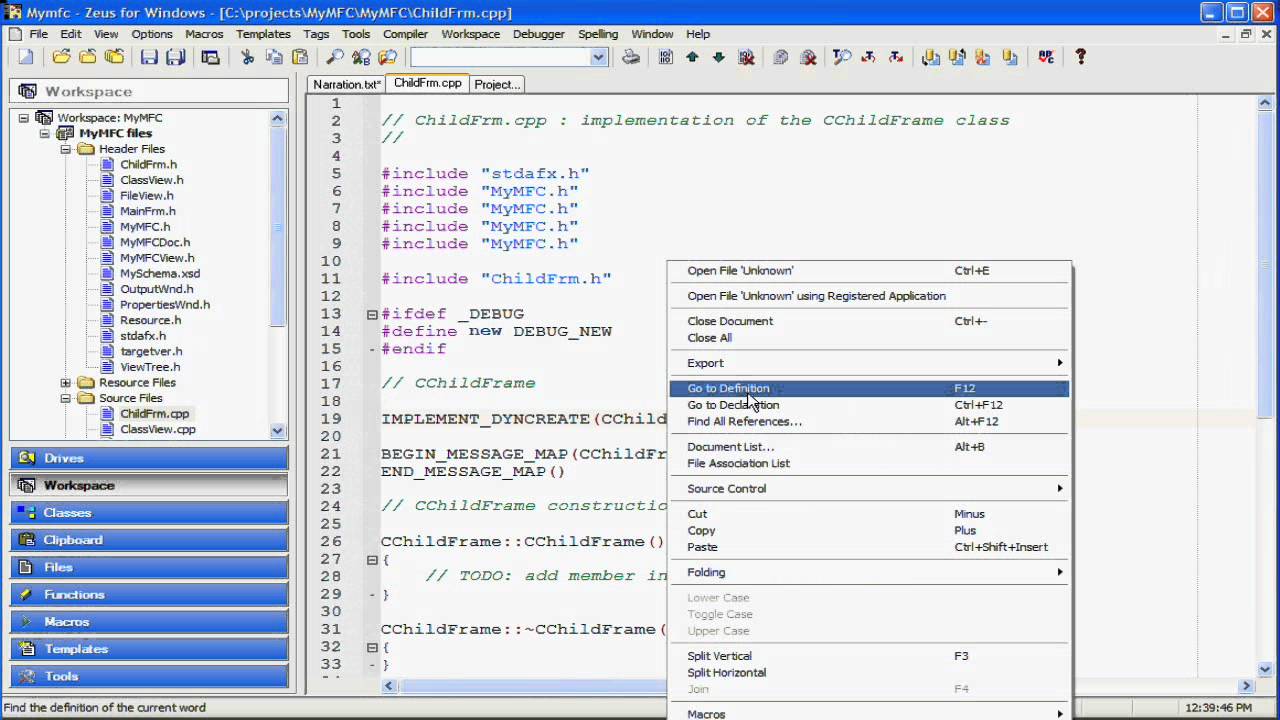Click the ABC spell check toolbar icon

(1046, 57)
